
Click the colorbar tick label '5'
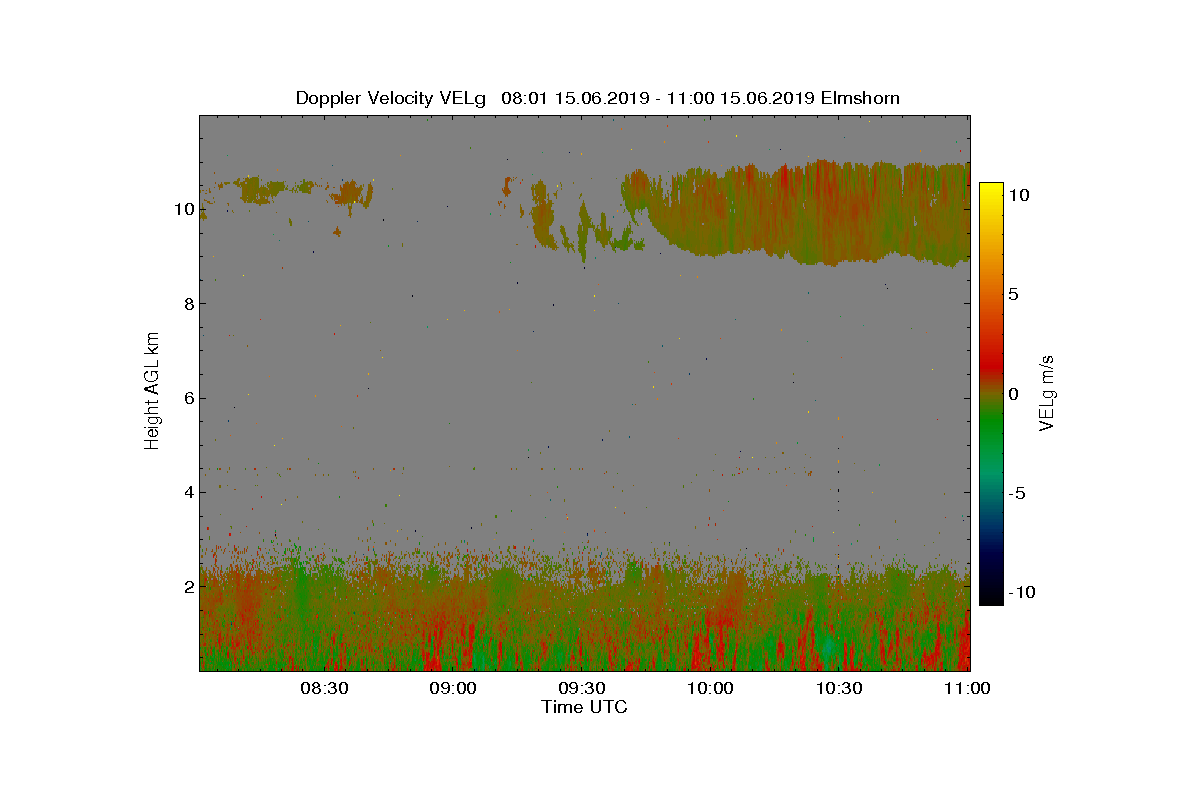[x=1013, y=295]
